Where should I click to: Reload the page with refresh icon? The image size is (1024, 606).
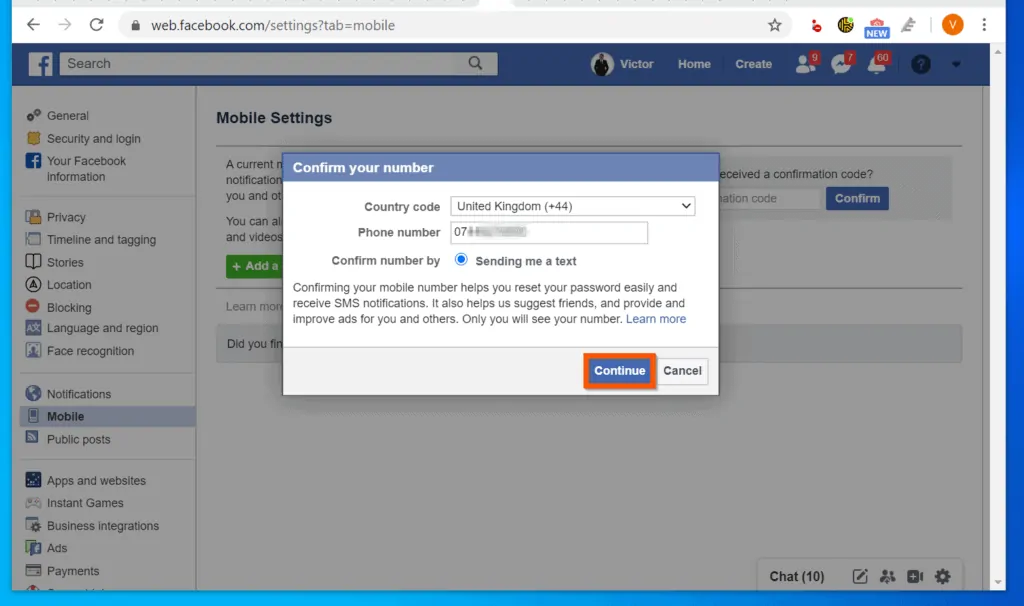click(x=97, y=25)
